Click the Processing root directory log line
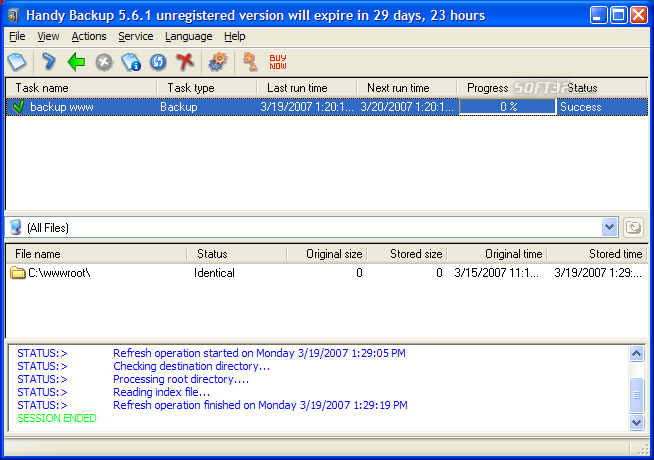This screenshot has width=654, height=460. tap(181, 379)
